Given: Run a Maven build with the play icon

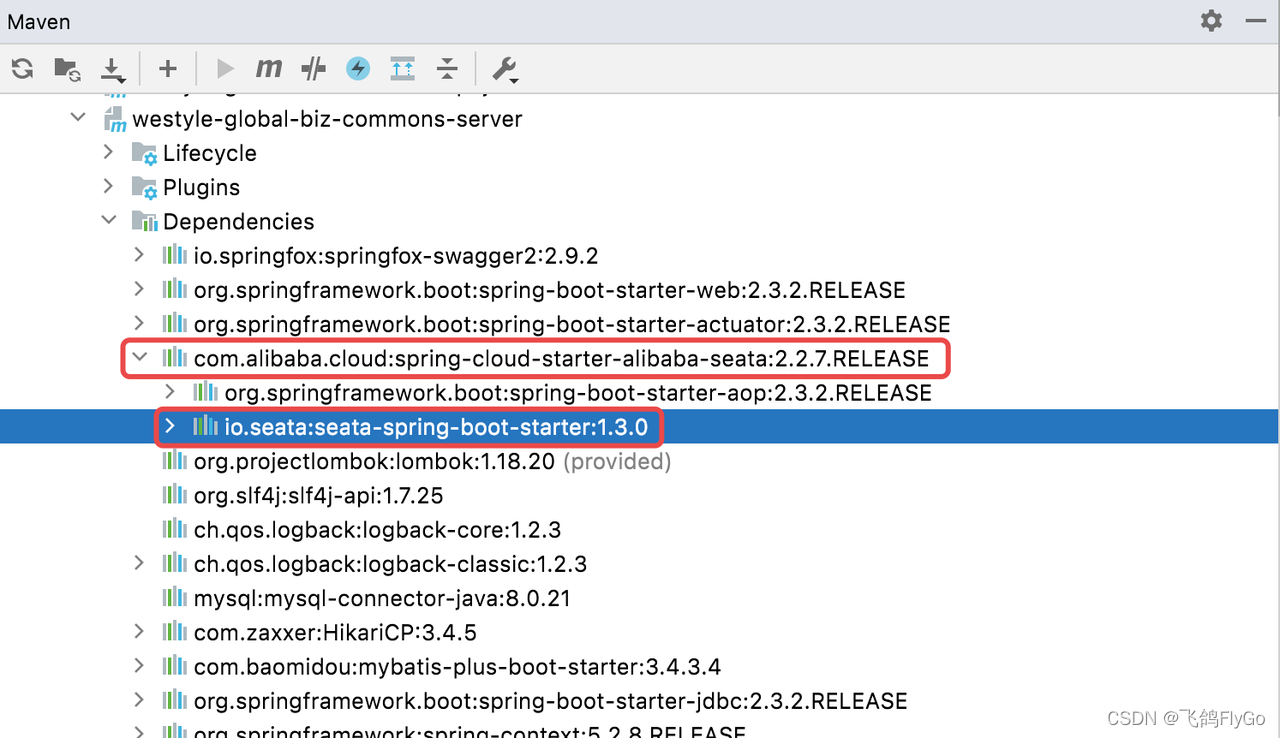Looking at the screenshot, I should click(x=225, y=68).
